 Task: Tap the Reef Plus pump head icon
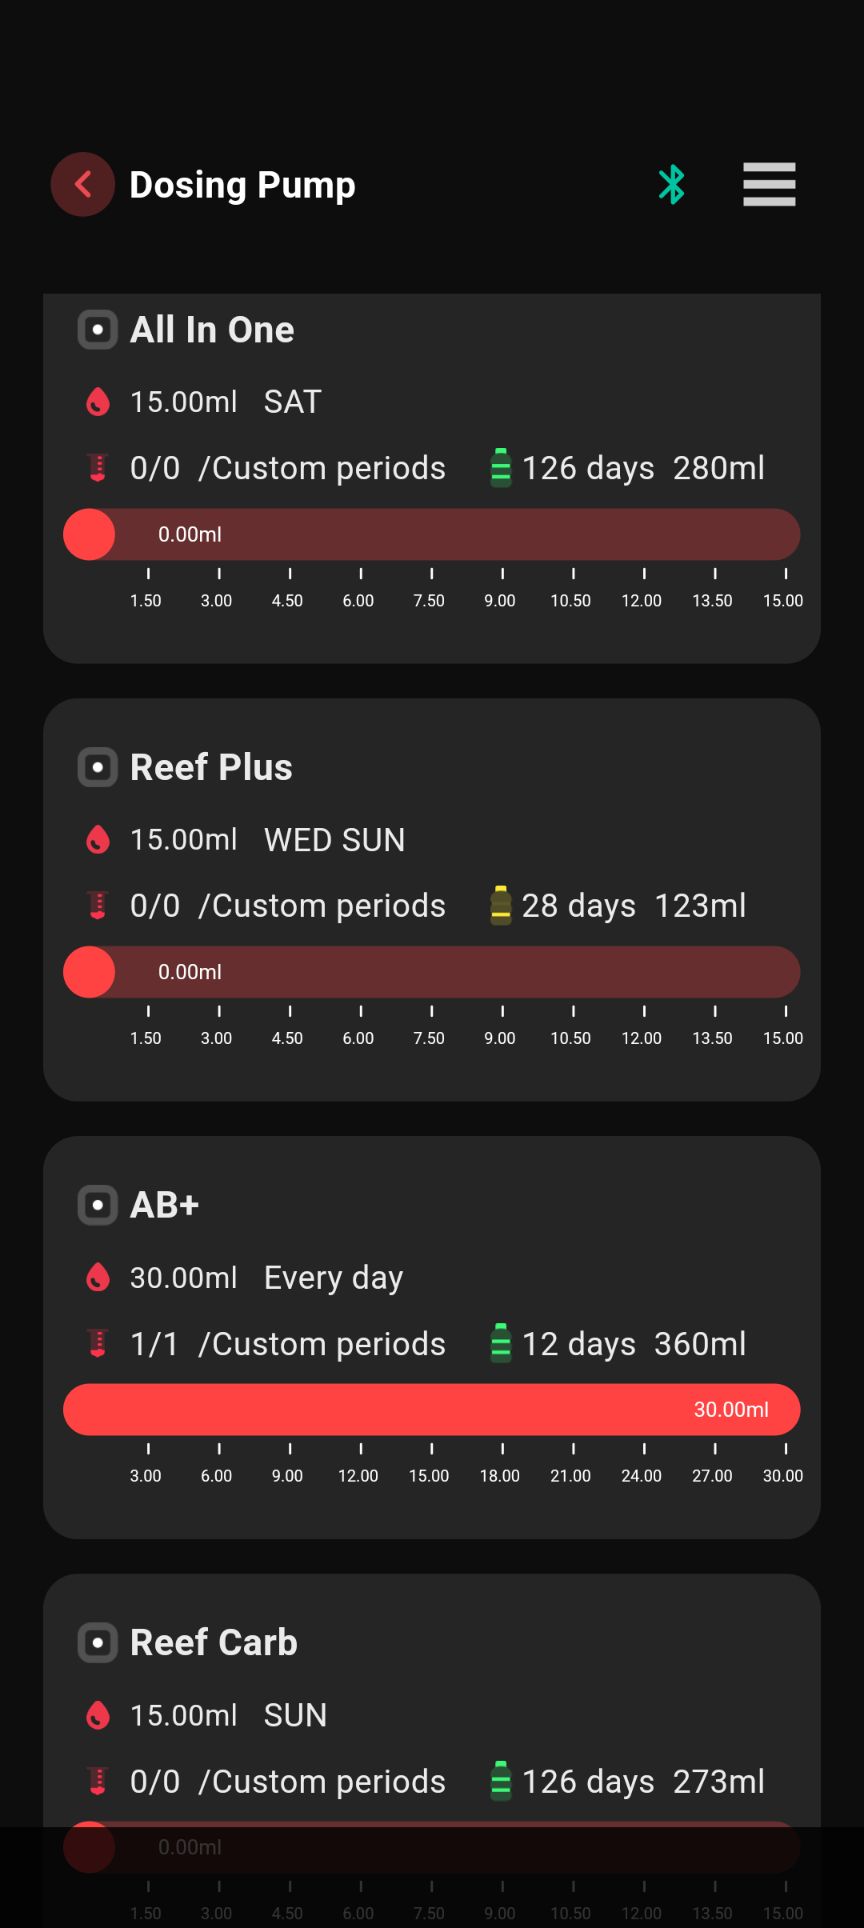(x=98, y=768)
